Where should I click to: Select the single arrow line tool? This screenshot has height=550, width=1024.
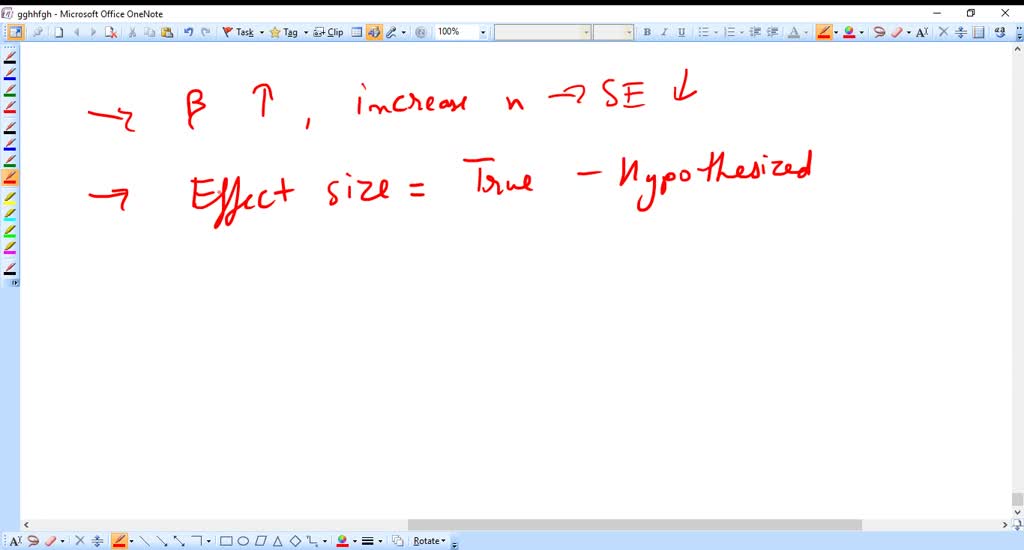[x=161, y=541]
